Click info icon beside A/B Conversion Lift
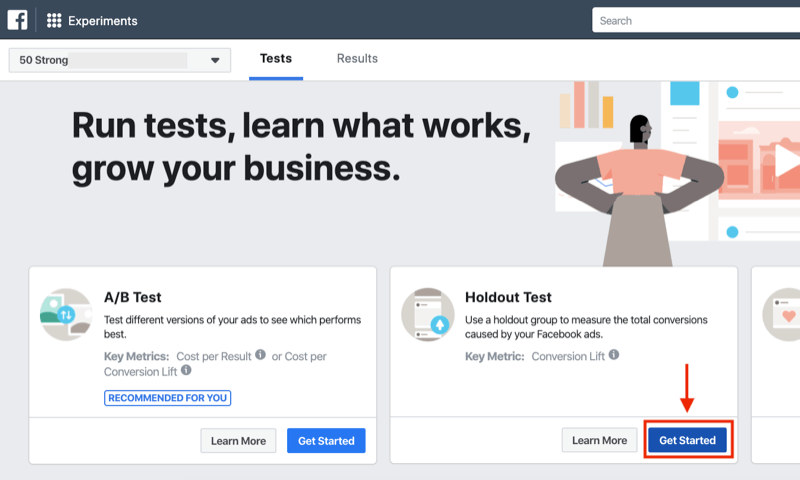This screenshot has height=480, width=800. (x=186, y=371)
